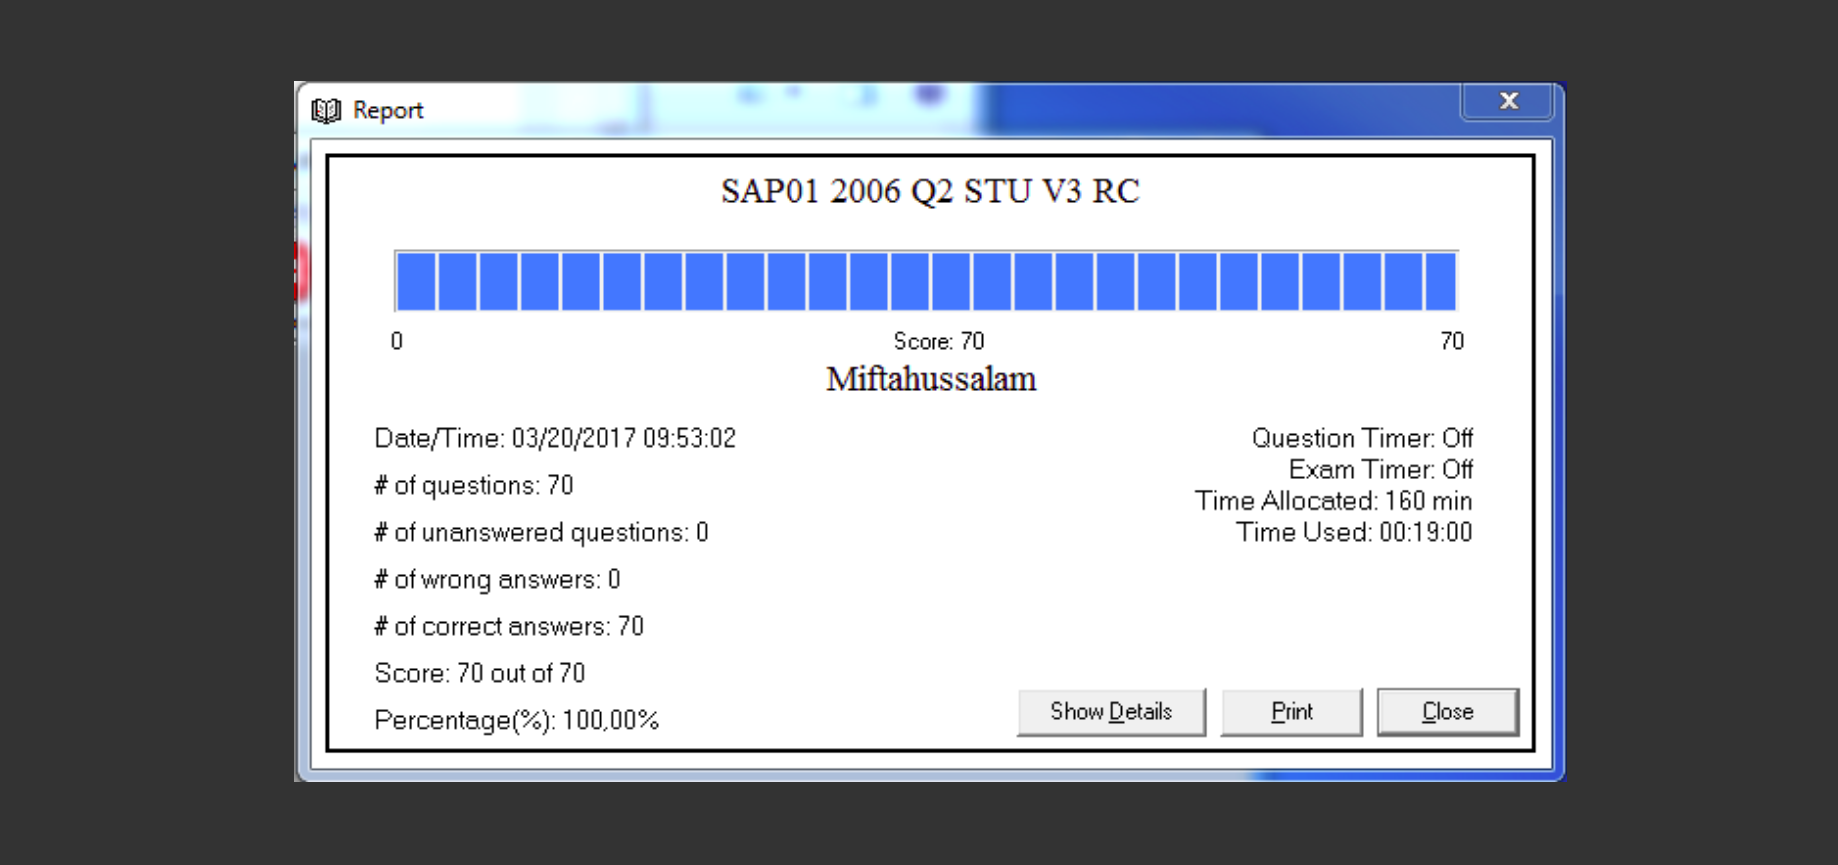Image resolution: width=1838 pixels, height=865 pixels.
Task: Click the Score: 70 label under the bar
Action: (938, 342)
